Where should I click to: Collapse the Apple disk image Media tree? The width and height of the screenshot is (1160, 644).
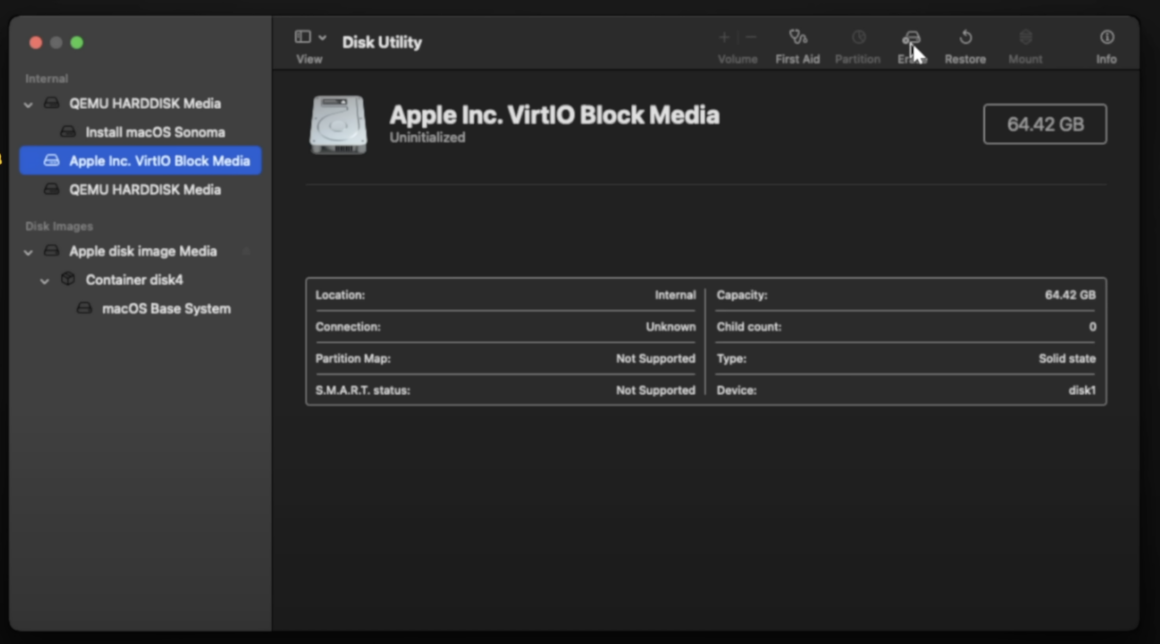pyautogui.click(x=28, y=252)
